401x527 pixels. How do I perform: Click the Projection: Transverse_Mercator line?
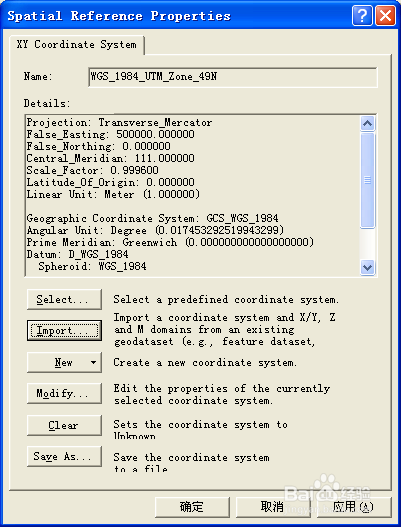[x=119, y=122]
